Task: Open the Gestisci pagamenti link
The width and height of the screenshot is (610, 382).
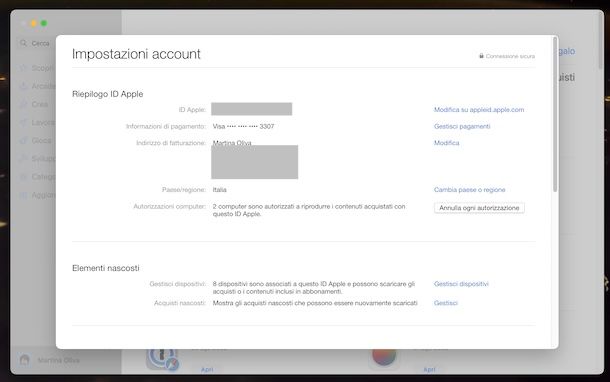Action: coord(462,126)
